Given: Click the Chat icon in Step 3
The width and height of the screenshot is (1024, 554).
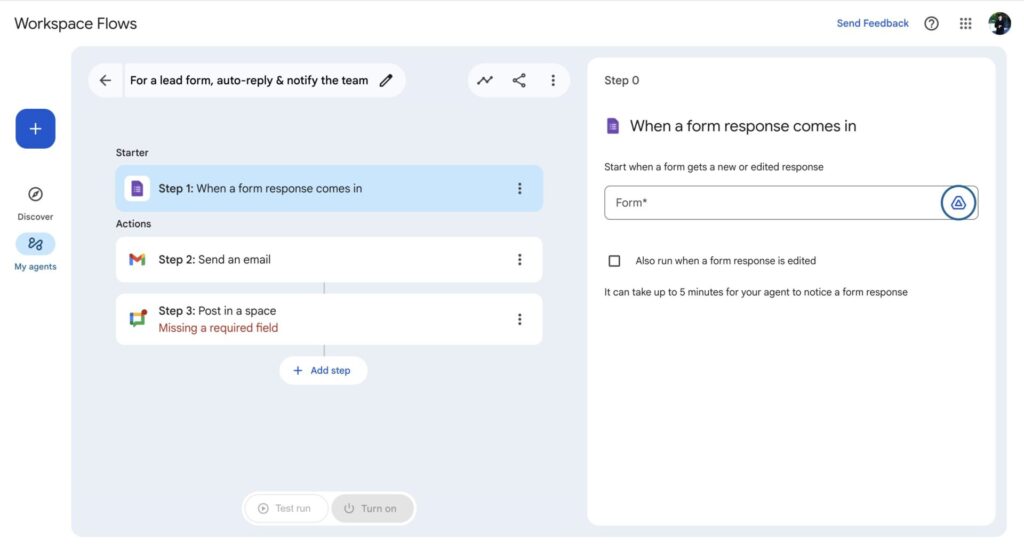Looking at the screenshot, I should pos(137,319).
